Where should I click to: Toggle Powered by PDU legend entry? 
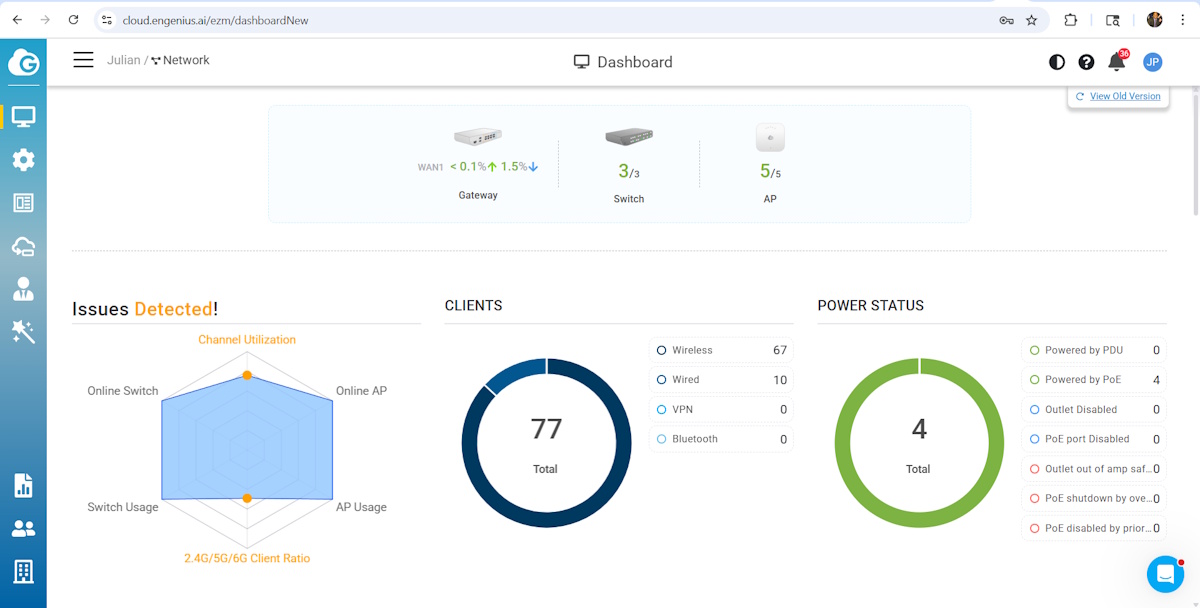(x=1094, y=350)
